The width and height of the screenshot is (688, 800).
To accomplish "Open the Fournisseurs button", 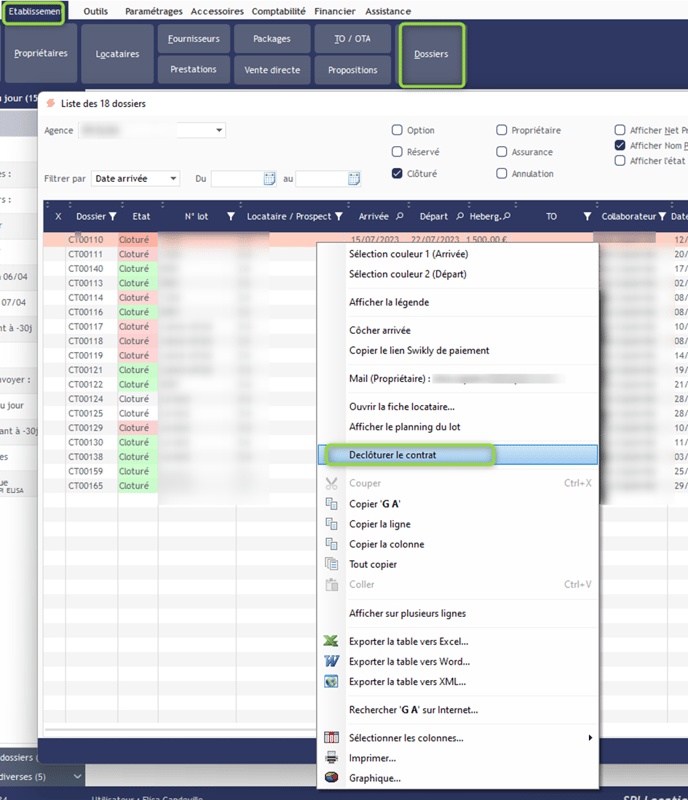I will click(193, 39).
